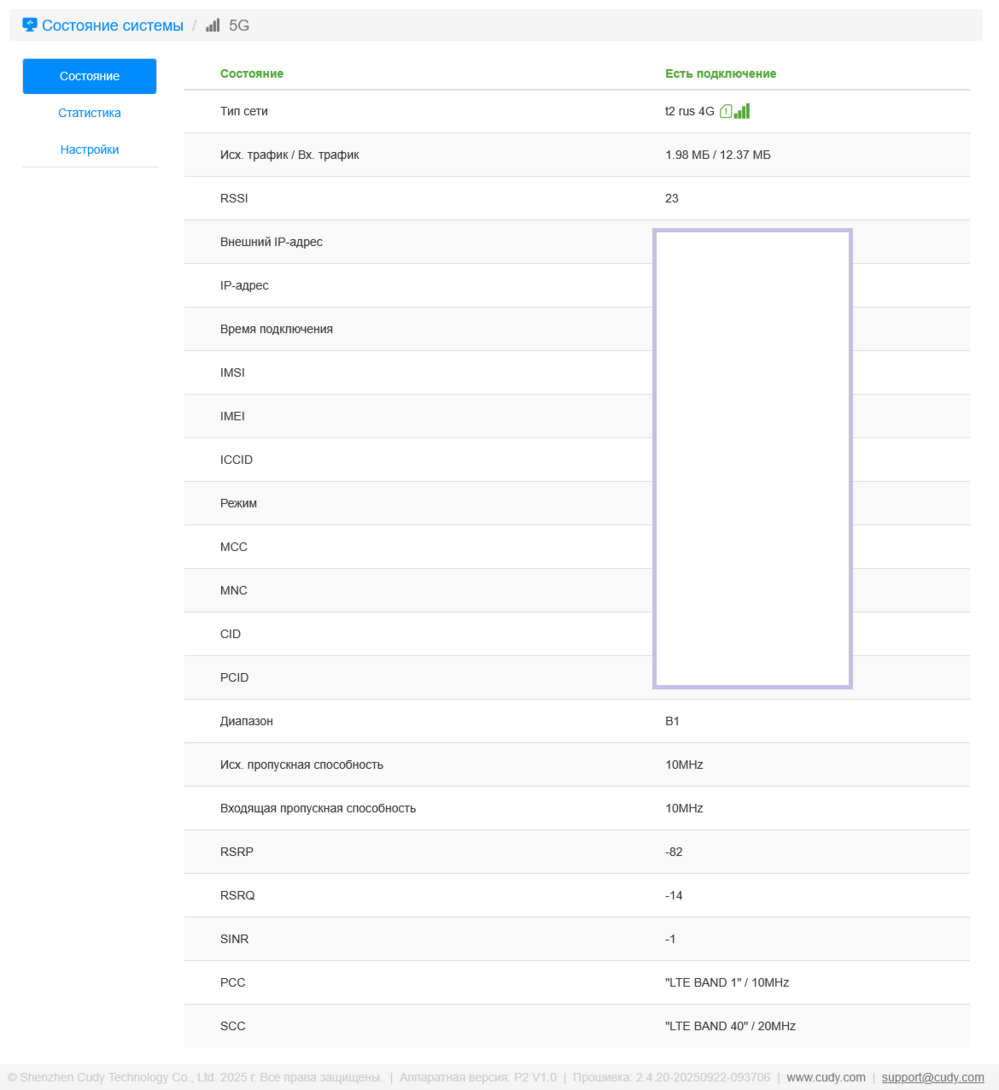Screen dimensions: 999x1090
Task: Switch to the Состояние sidebar tab
Action: coord(89,76)
